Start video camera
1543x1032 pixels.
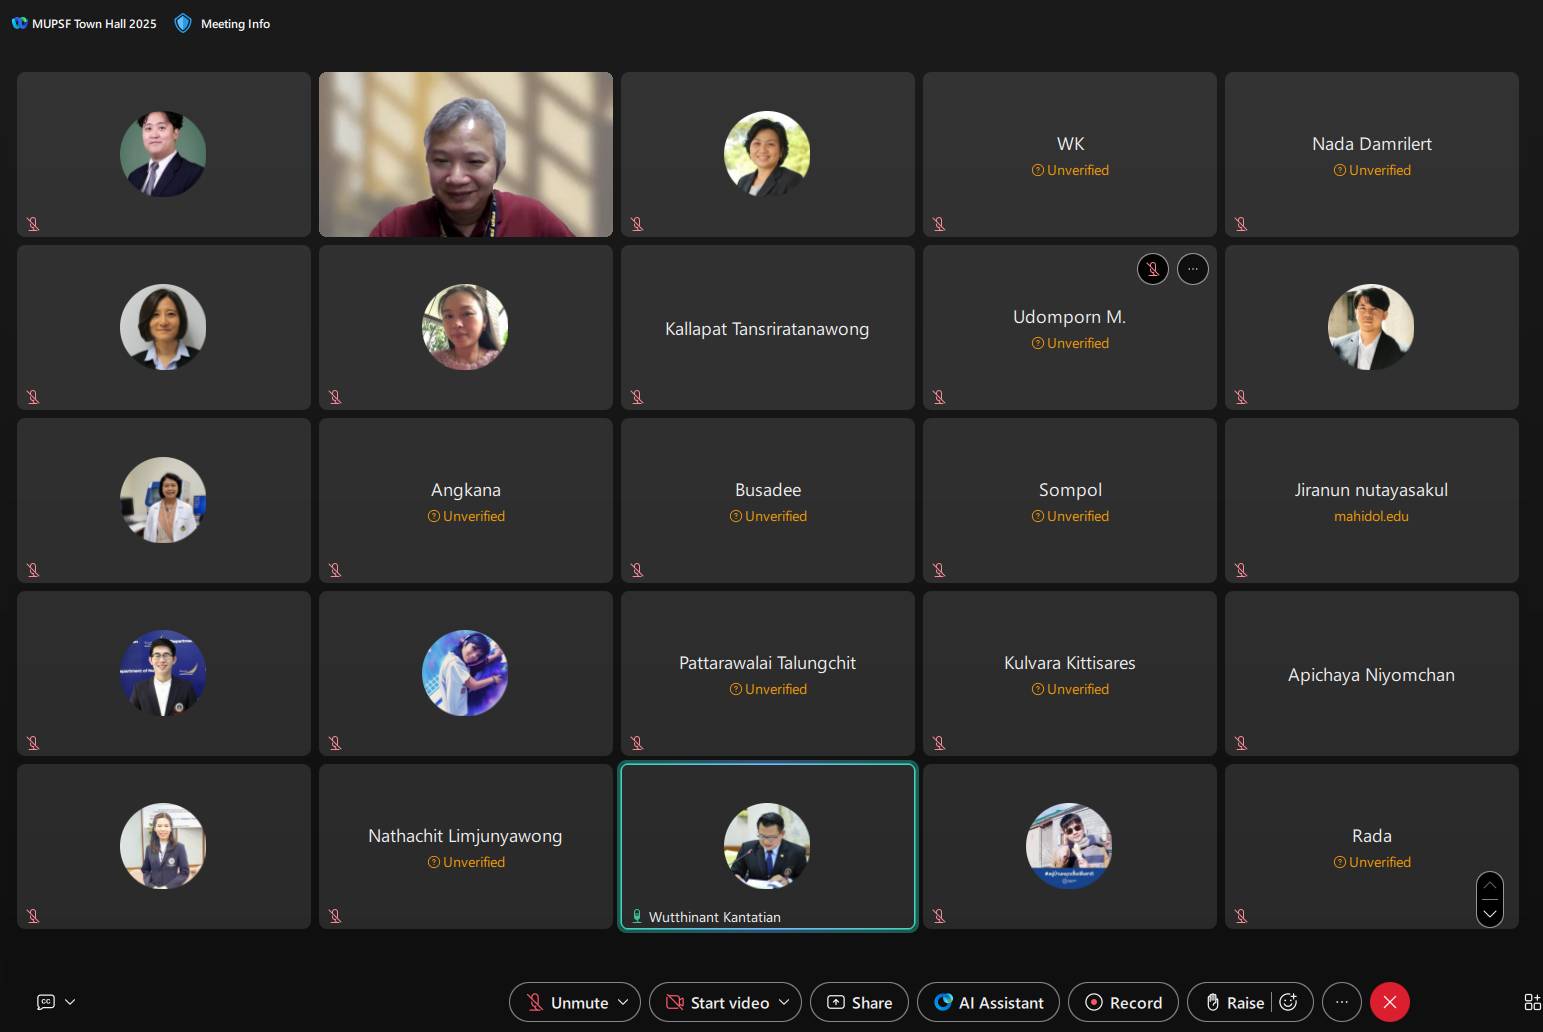[717, 1002]
